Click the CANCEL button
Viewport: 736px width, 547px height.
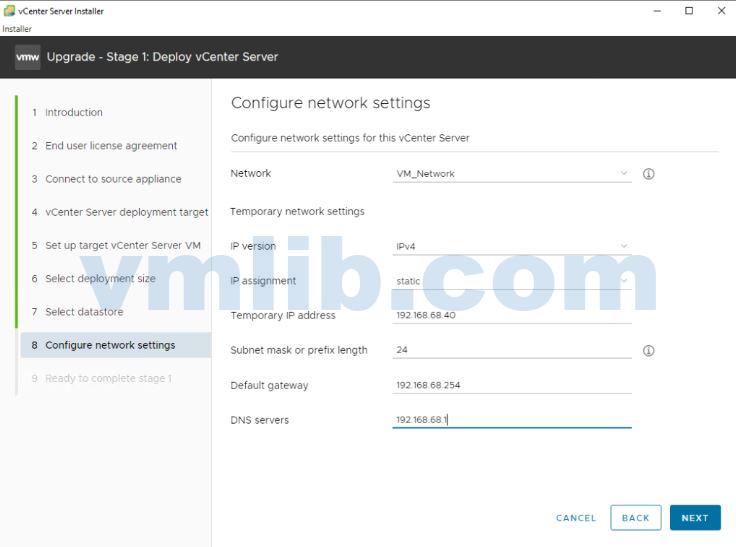coord(576,518)
